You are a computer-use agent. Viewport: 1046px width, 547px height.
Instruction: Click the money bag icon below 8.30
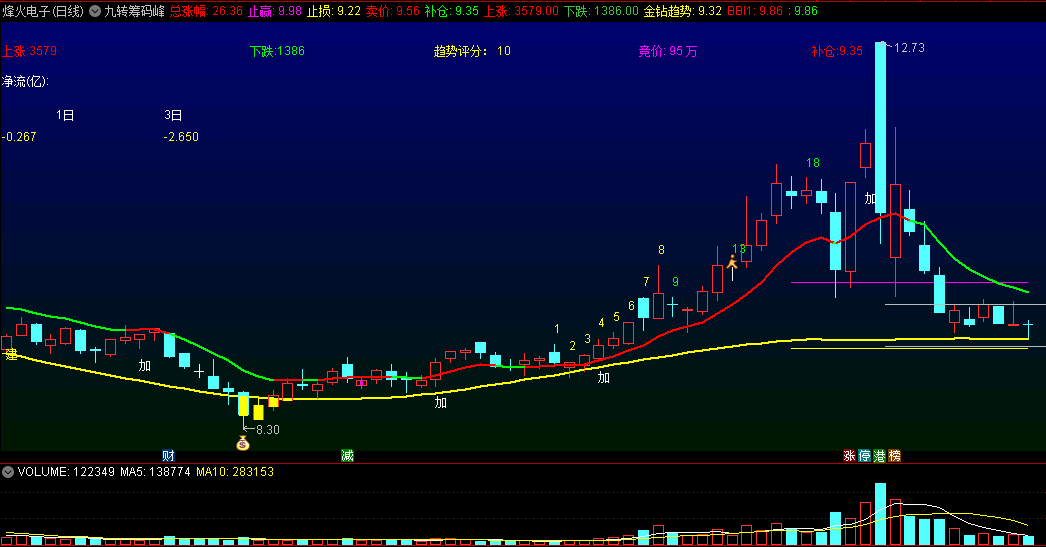coord(243,443)
